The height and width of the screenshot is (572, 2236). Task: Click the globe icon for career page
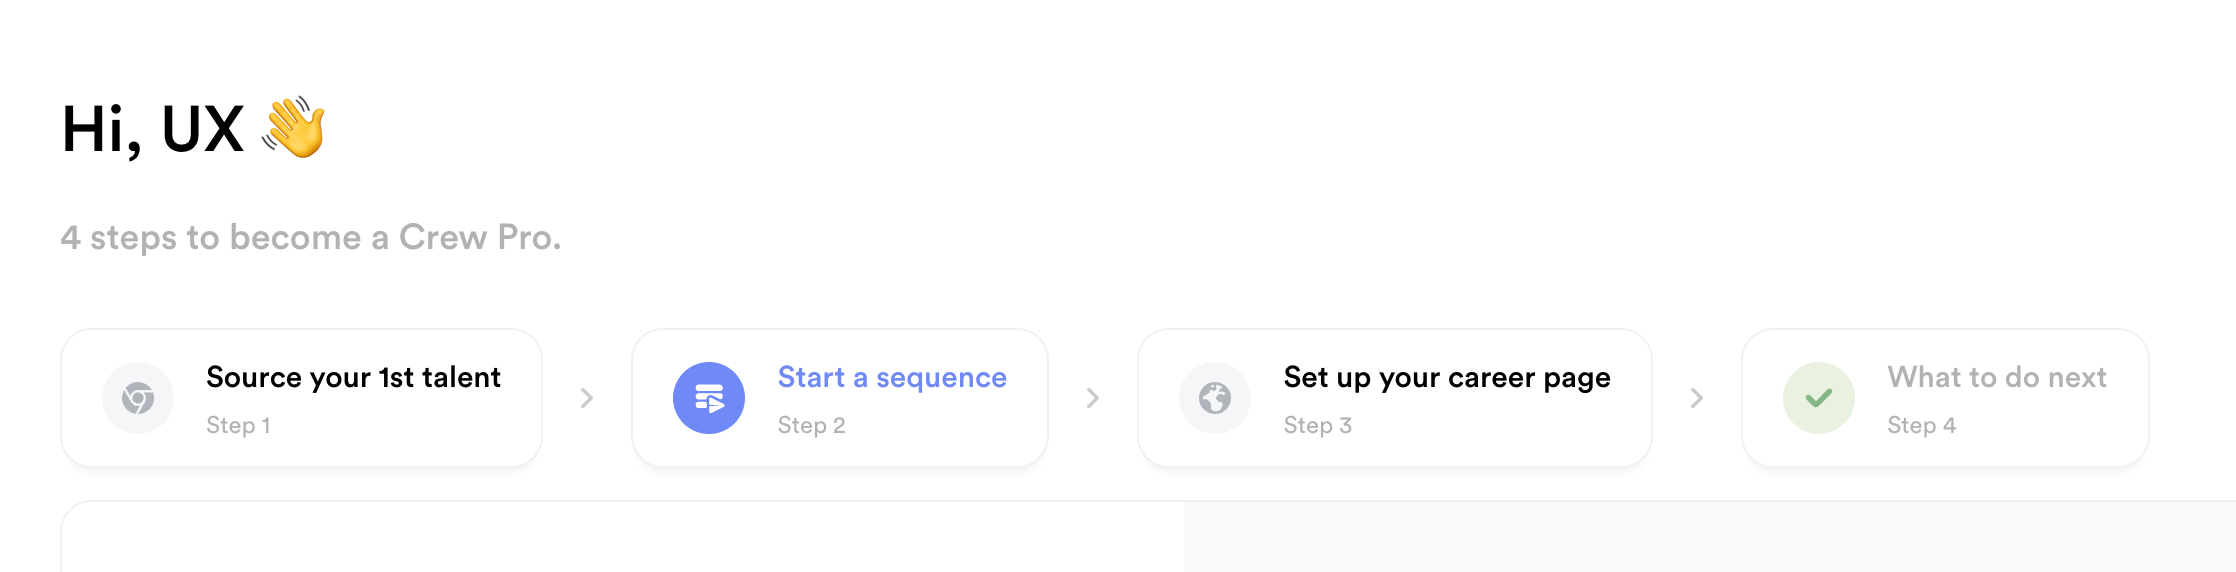[x=1215, y=398]
